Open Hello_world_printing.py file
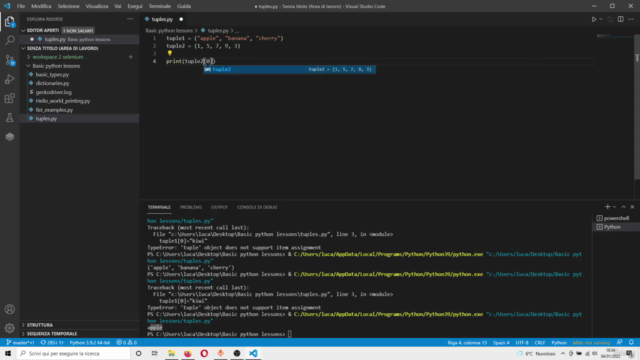 click(x=63, y=101)
